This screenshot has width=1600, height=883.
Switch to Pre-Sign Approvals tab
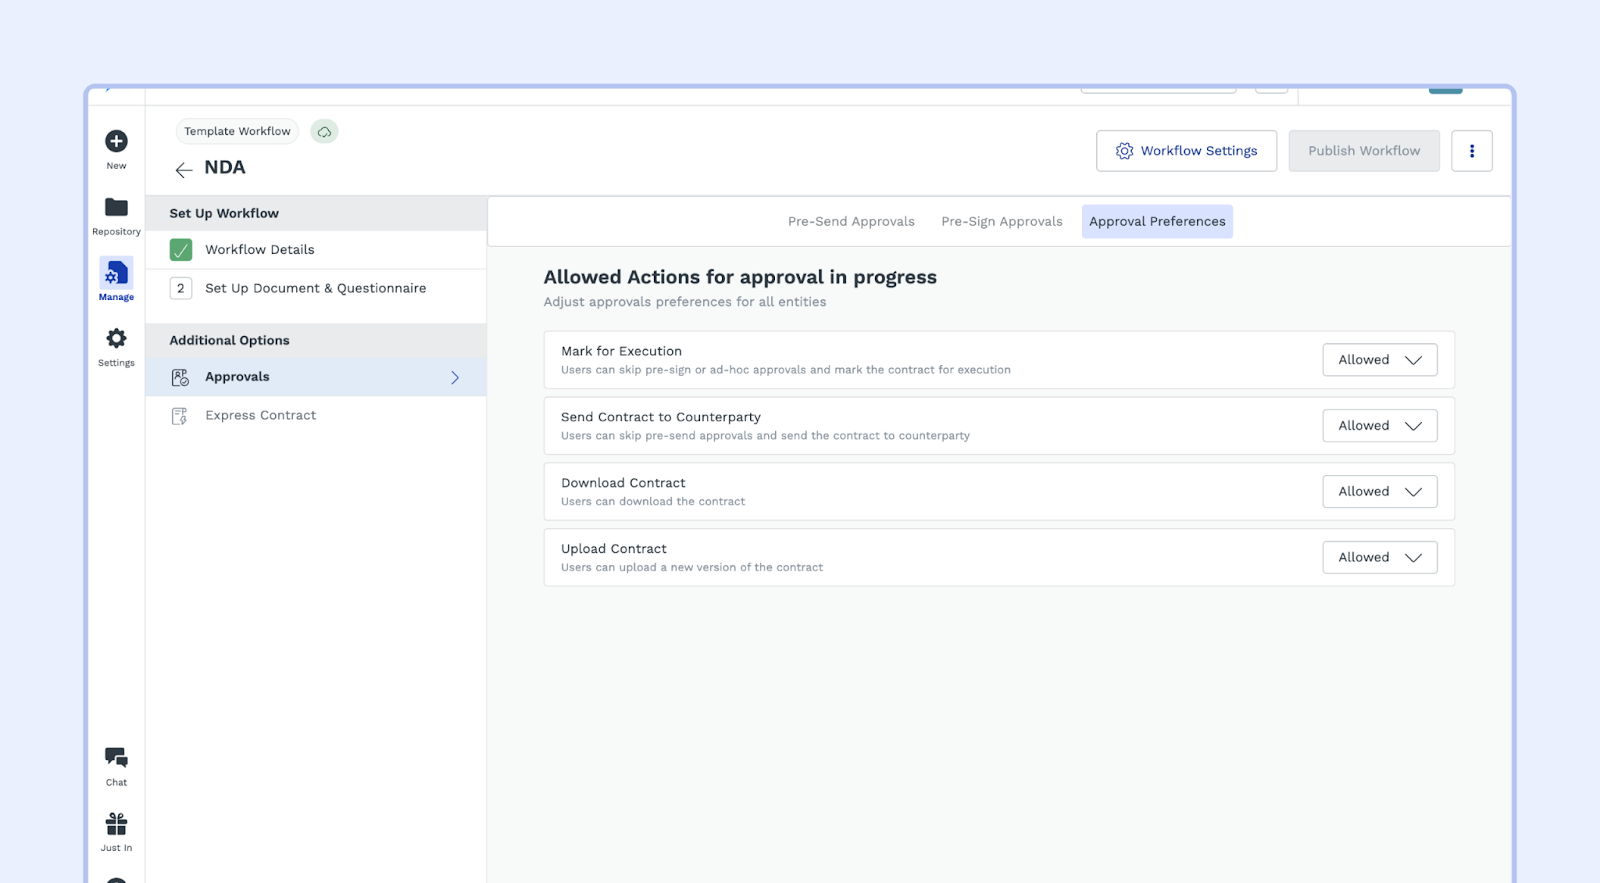pos(1001,222)
